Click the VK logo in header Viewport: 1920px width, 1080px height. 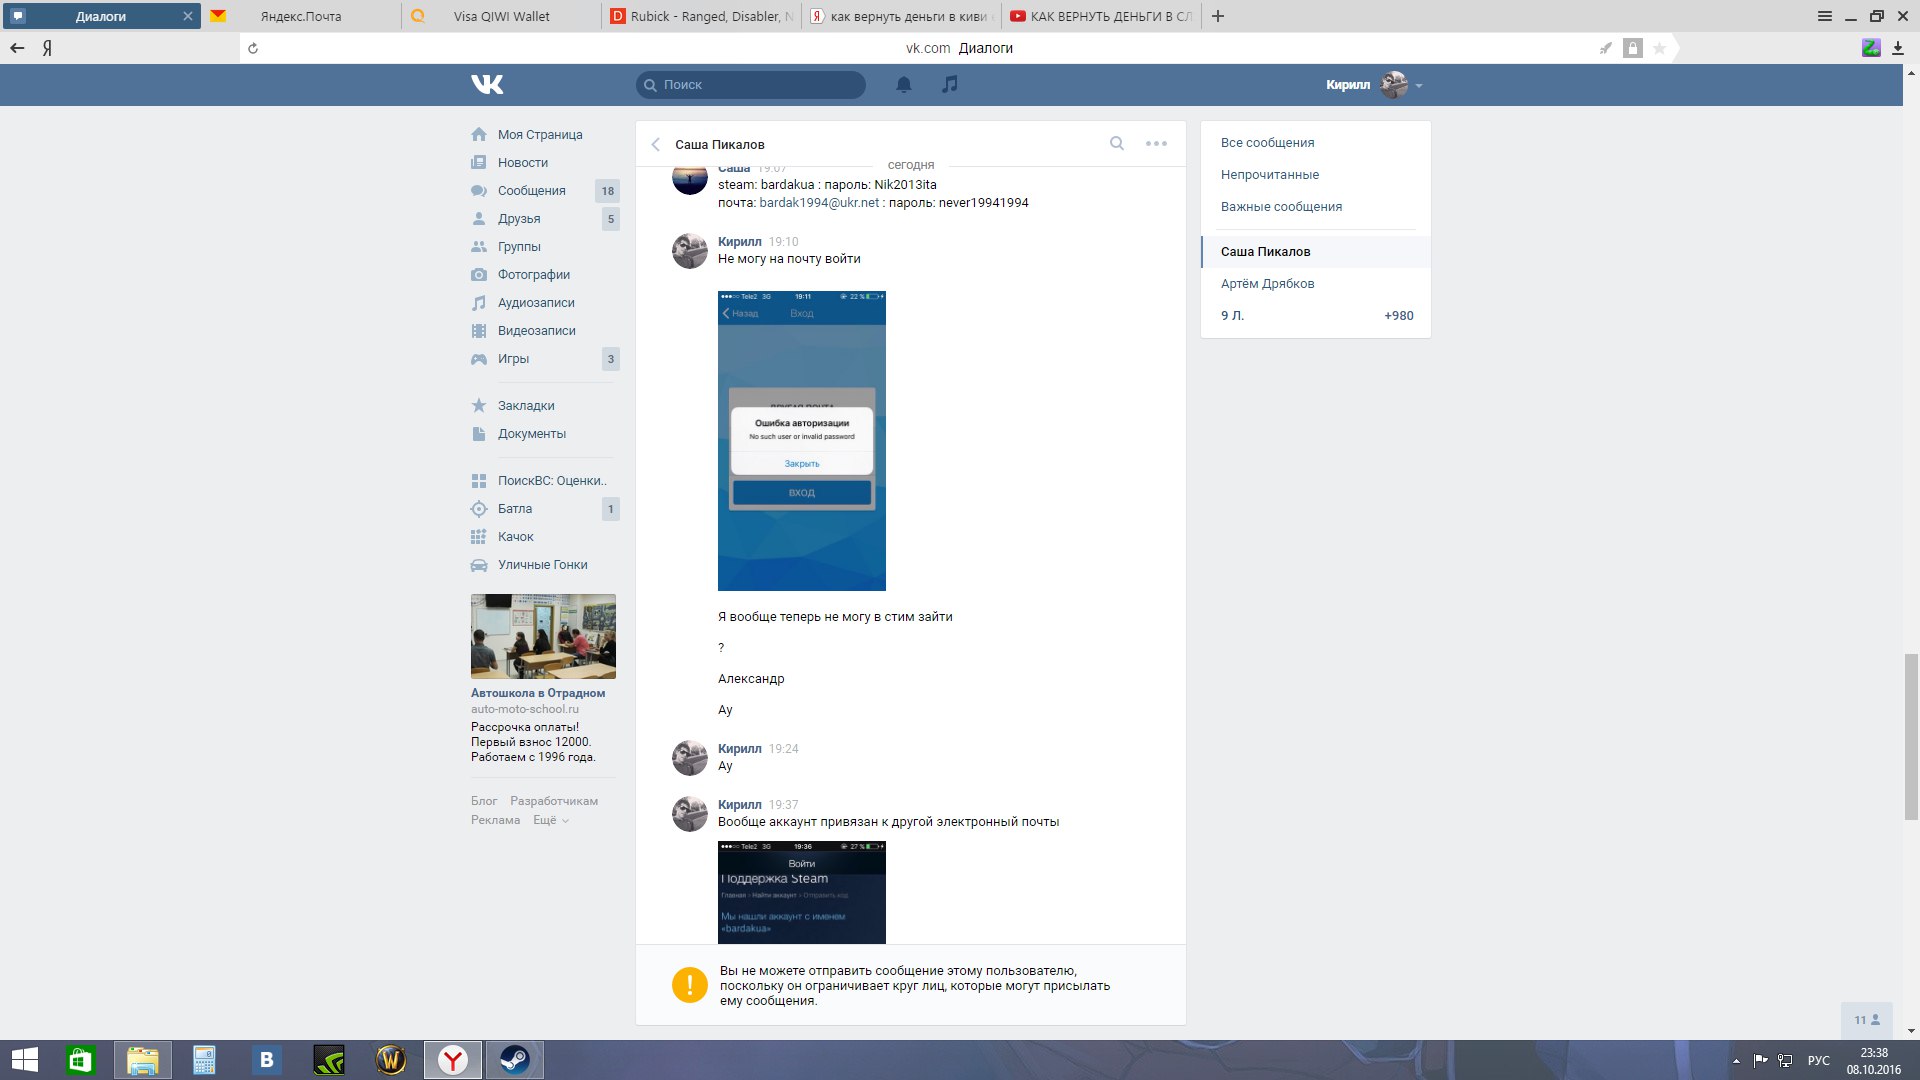487,85
